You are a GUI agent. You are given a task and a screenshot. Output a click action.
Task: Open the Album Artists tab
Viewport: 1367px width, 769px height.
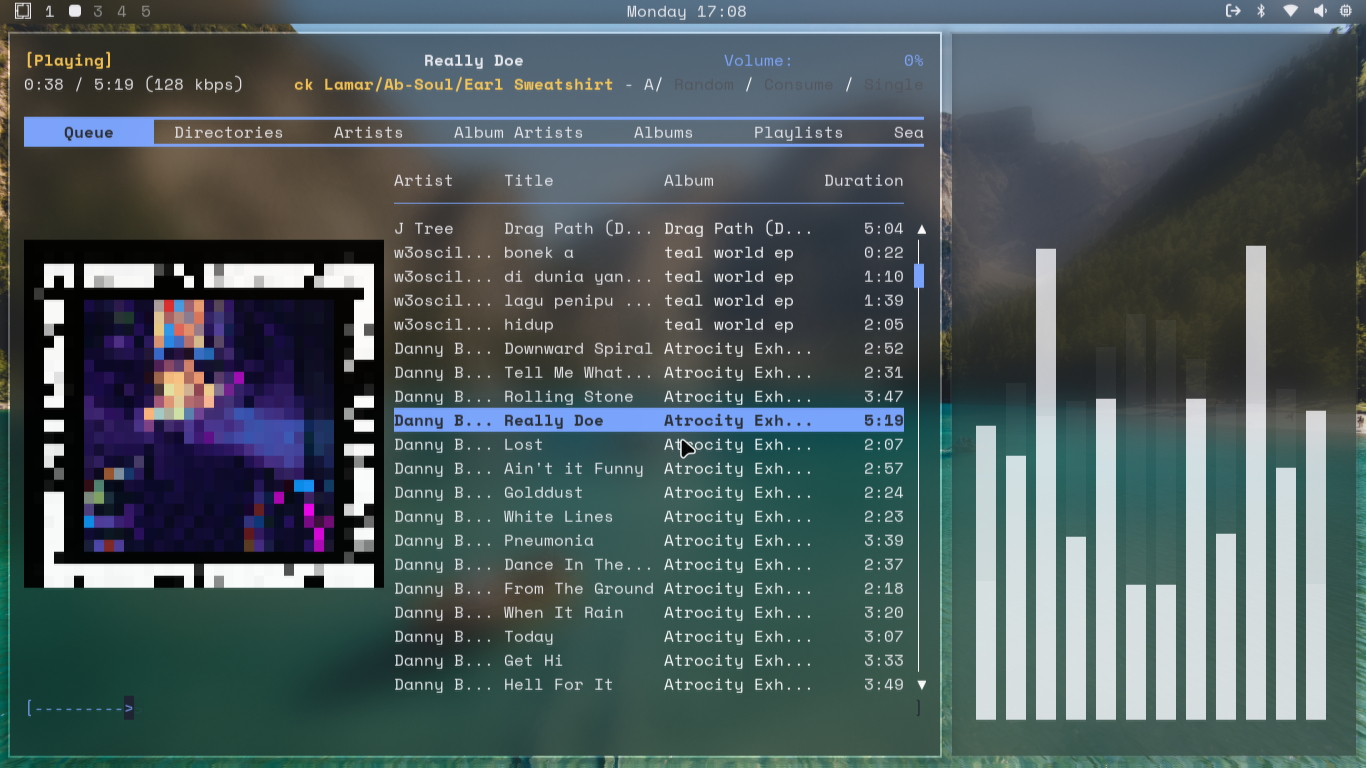pos(519,133)
